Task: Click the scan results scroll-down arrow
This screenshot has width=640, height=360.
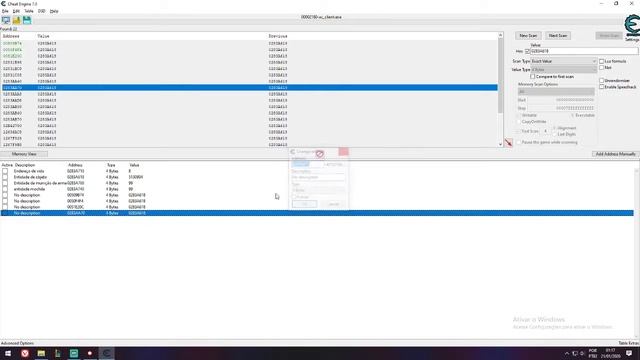Action: [500, 144]
